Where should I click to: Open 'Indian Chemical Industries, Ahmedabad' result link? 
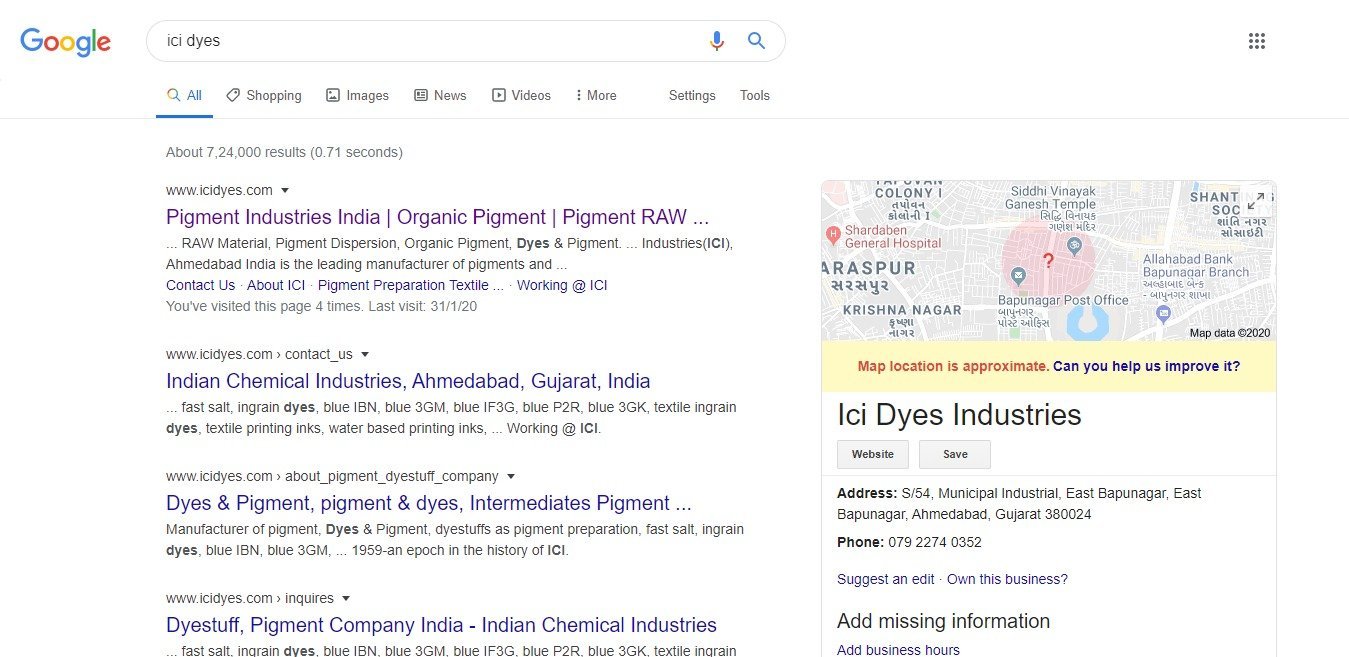point(408,381)
